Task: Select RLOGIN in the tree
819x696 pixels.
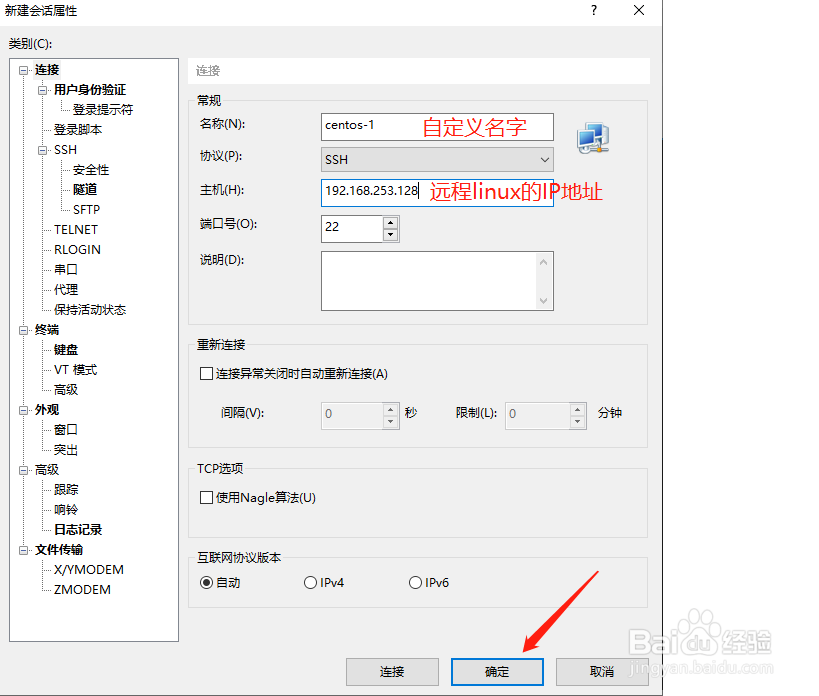Action: coord(77,250)
